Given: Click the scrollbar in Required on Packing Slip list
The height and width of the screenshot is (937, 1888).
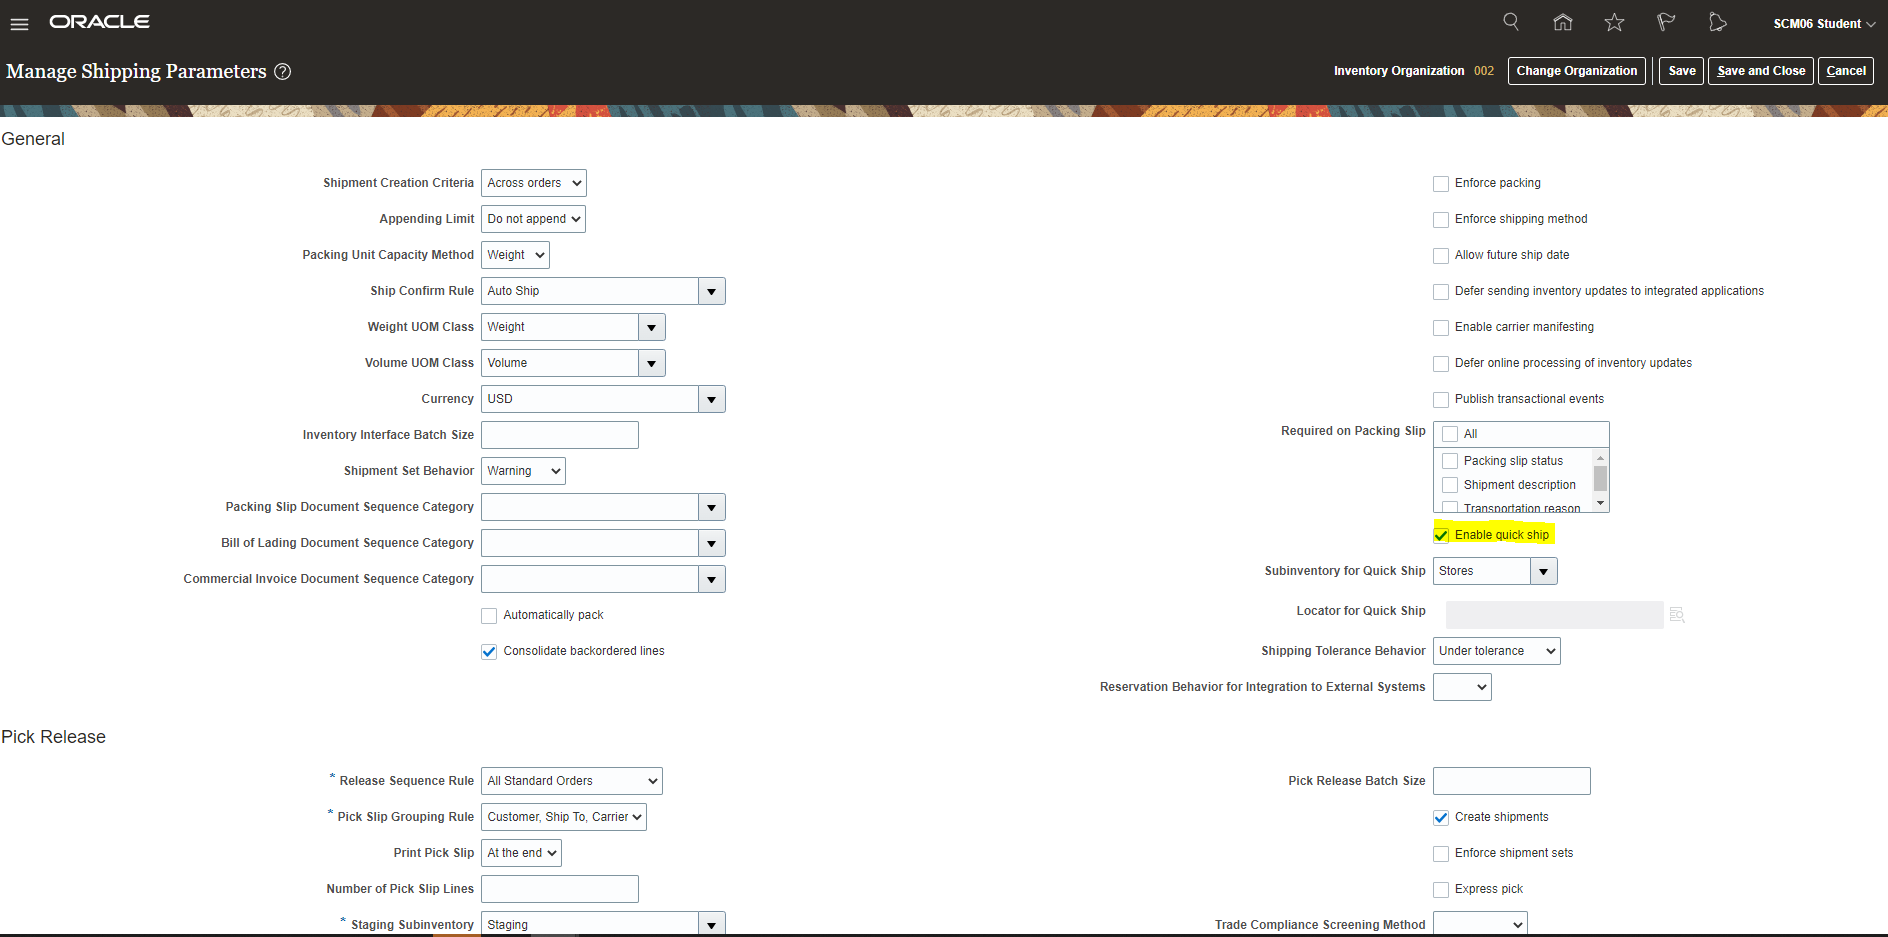Looking at the screenshot, I should (1601, 479).
